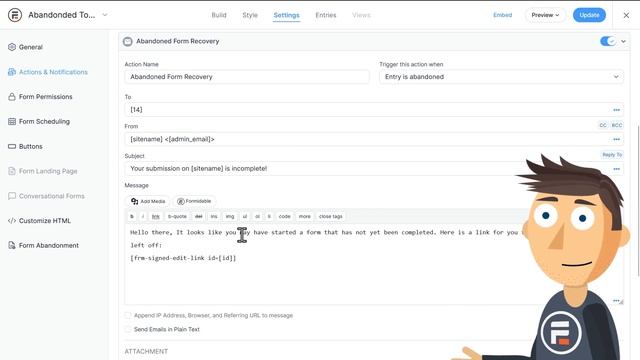
Task: Click the del quicktag button
Action: (198, 216)
